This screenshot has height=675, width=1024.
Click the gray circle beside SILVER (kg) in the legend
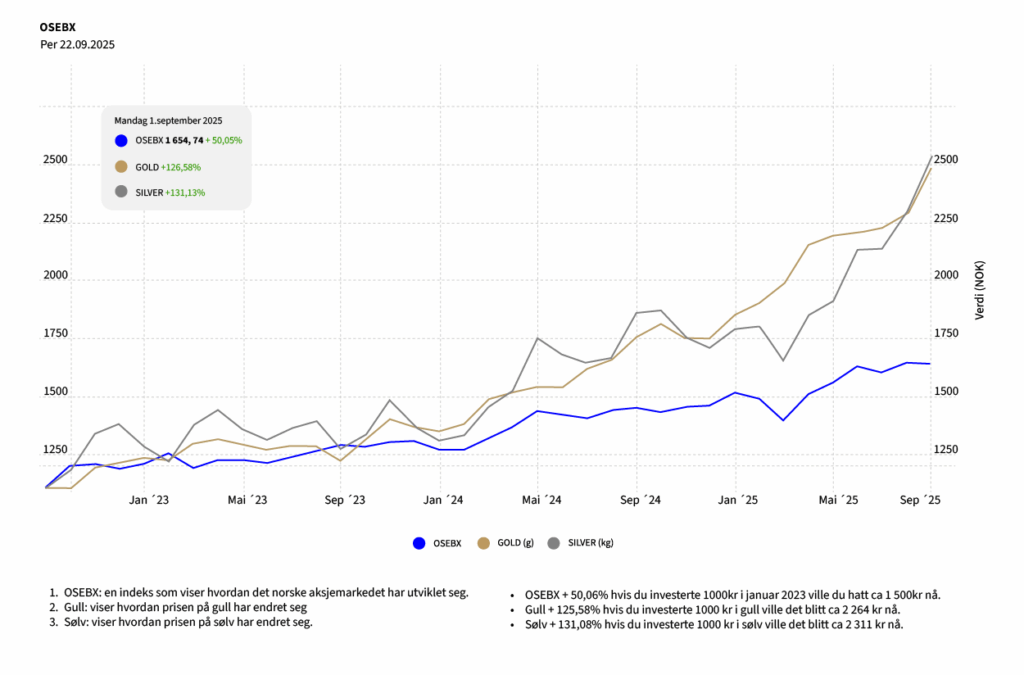[555, 543]
